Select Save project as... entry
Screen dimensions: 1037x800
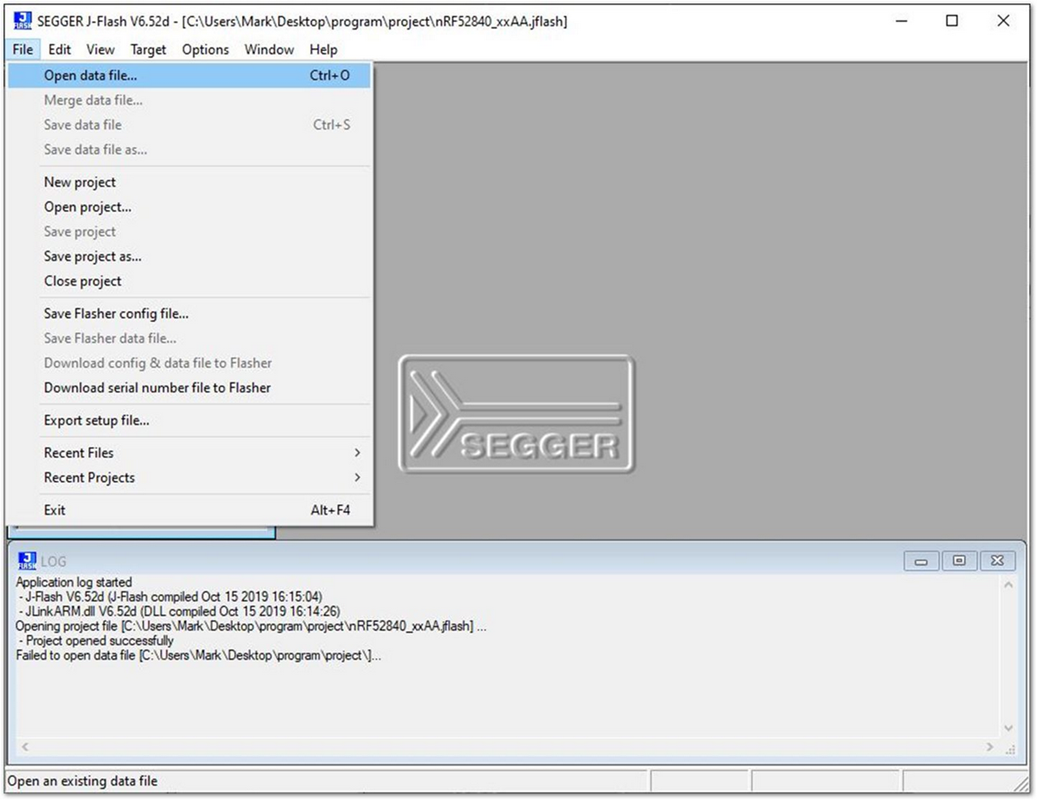[189, 257]
